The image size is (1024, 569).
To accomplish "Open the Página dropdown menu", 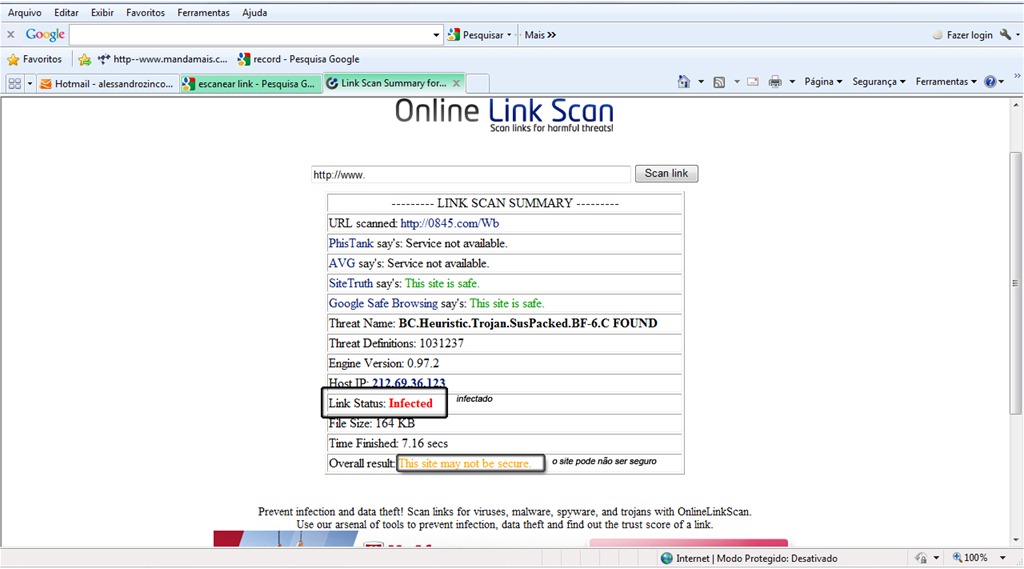I will [823, 82].
